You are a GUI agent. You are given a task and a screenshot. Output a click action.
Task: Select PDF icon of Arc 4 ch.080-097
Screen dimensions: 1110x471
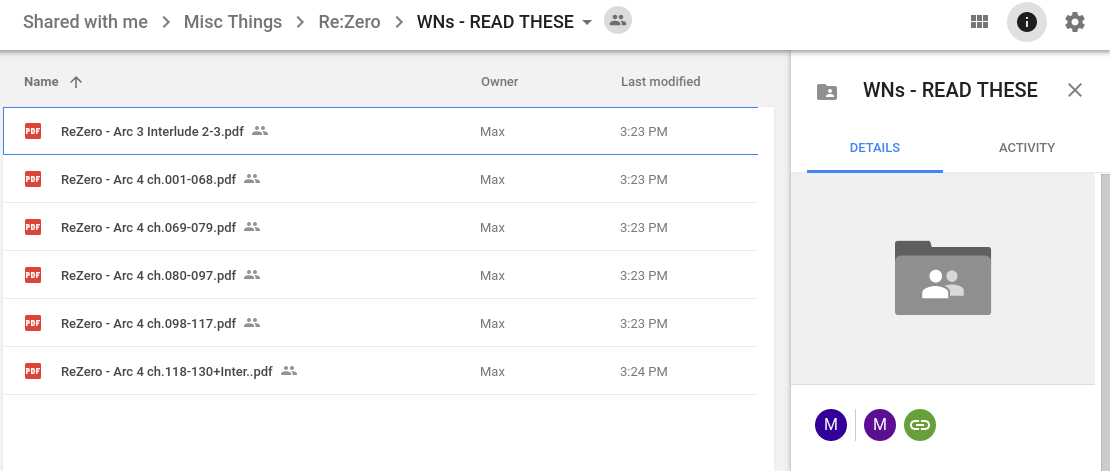tap(33, 275)
